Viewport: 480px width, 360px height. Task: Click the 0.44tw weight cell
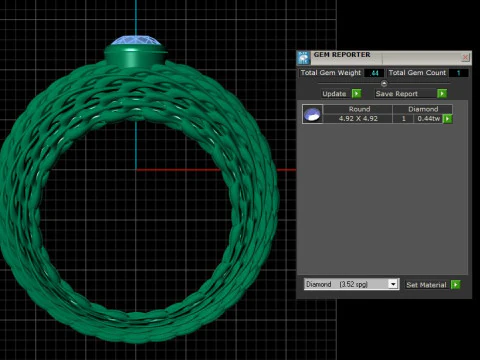(428, 119)
